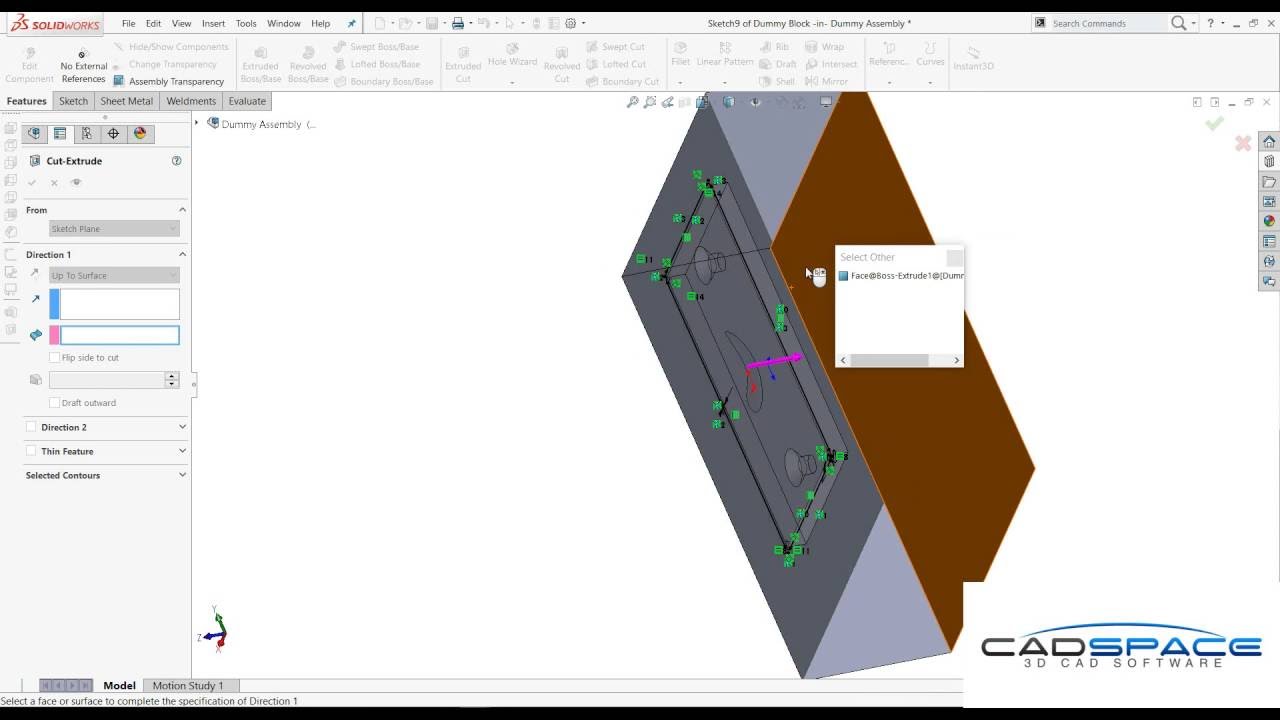
Task: Click Assembly Transparency button
Action: [x=168, y=81]
